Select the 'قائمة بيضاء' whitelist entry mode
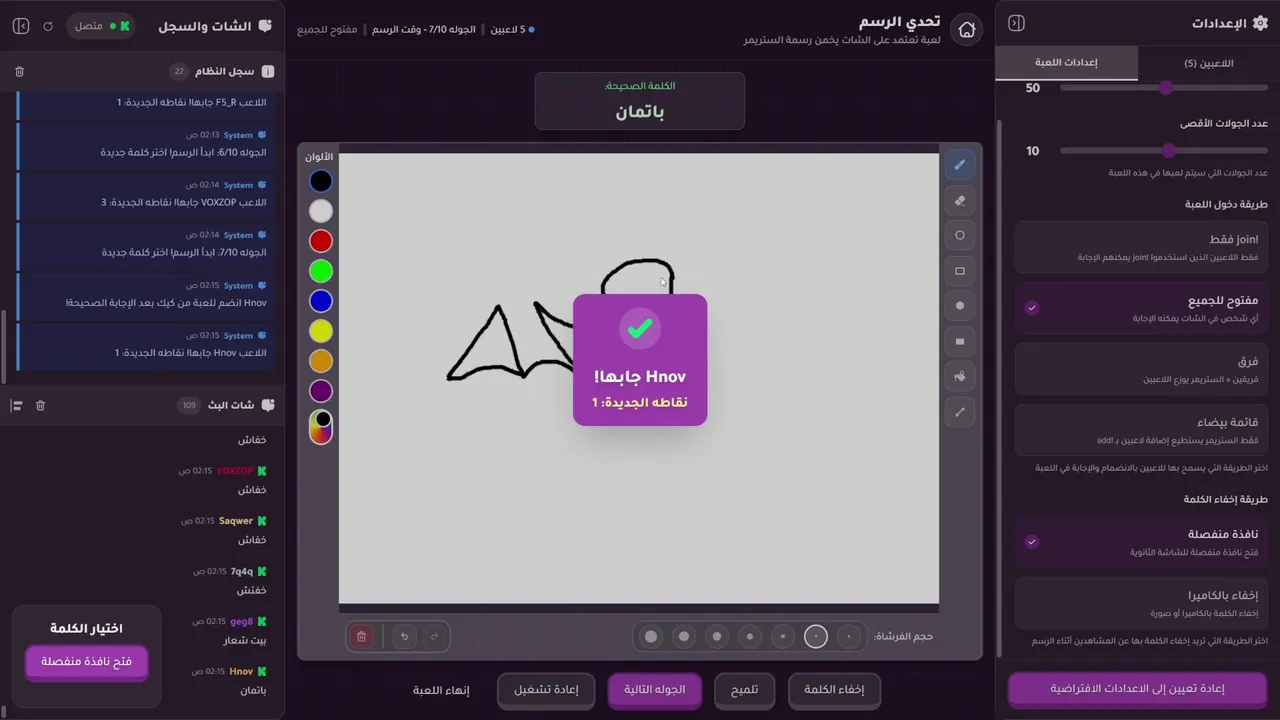 click(1141, 430)
